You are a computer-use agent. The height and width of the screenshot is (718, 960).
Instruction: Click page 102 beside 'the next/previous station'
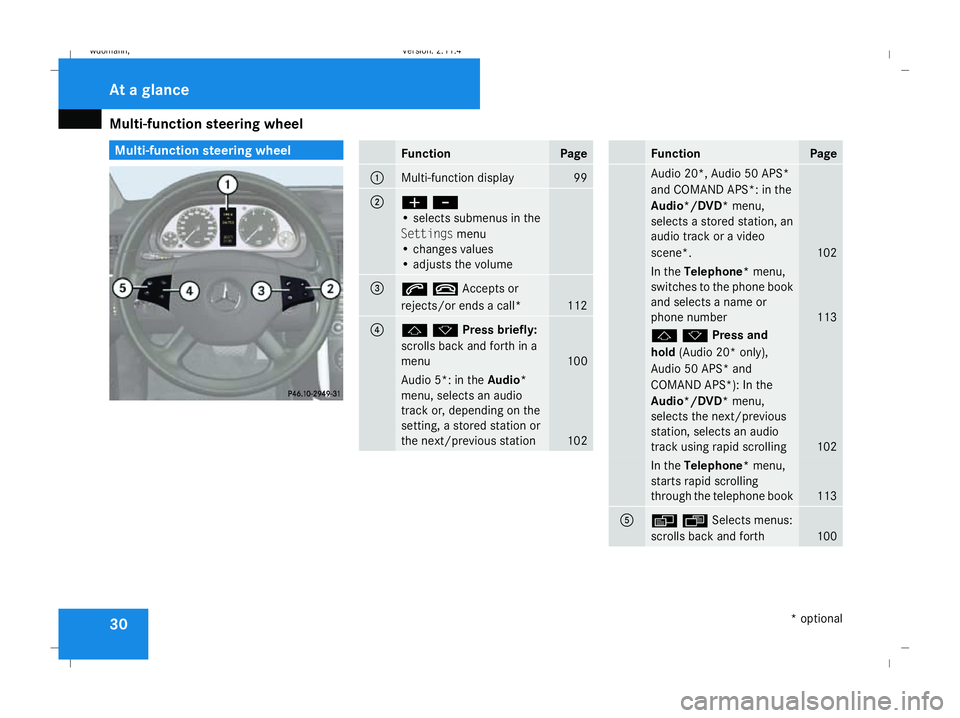coord(577,441)
